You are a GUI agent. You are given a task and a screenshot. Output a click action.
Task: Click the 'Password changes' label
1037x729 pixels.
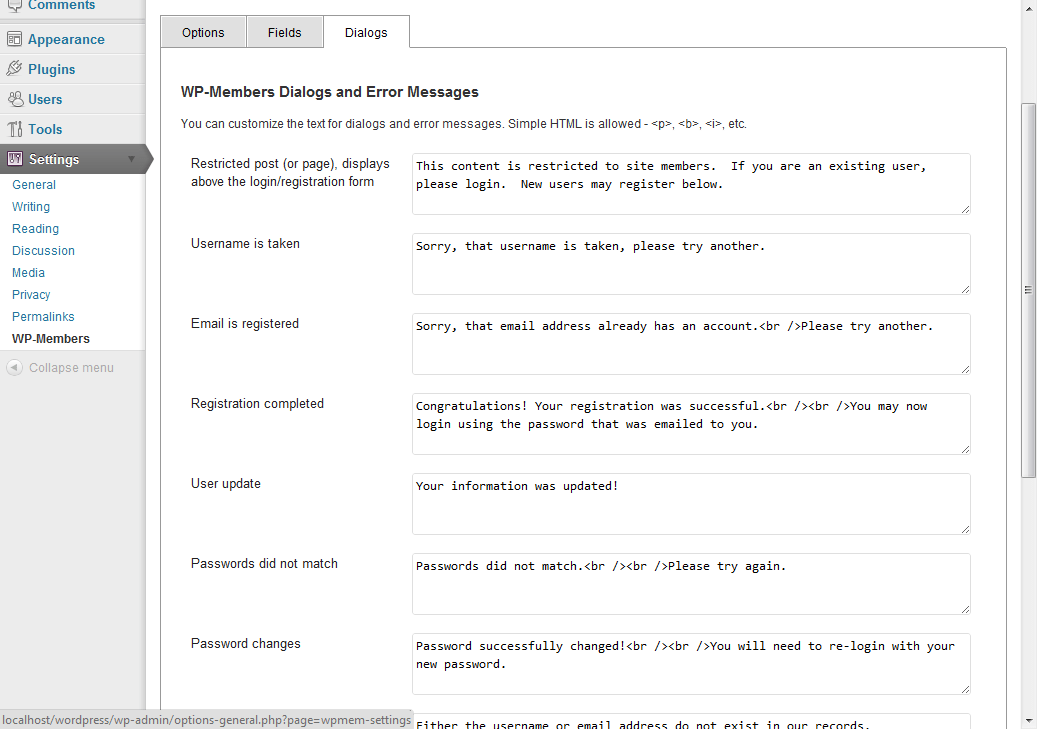click(245, 644)
